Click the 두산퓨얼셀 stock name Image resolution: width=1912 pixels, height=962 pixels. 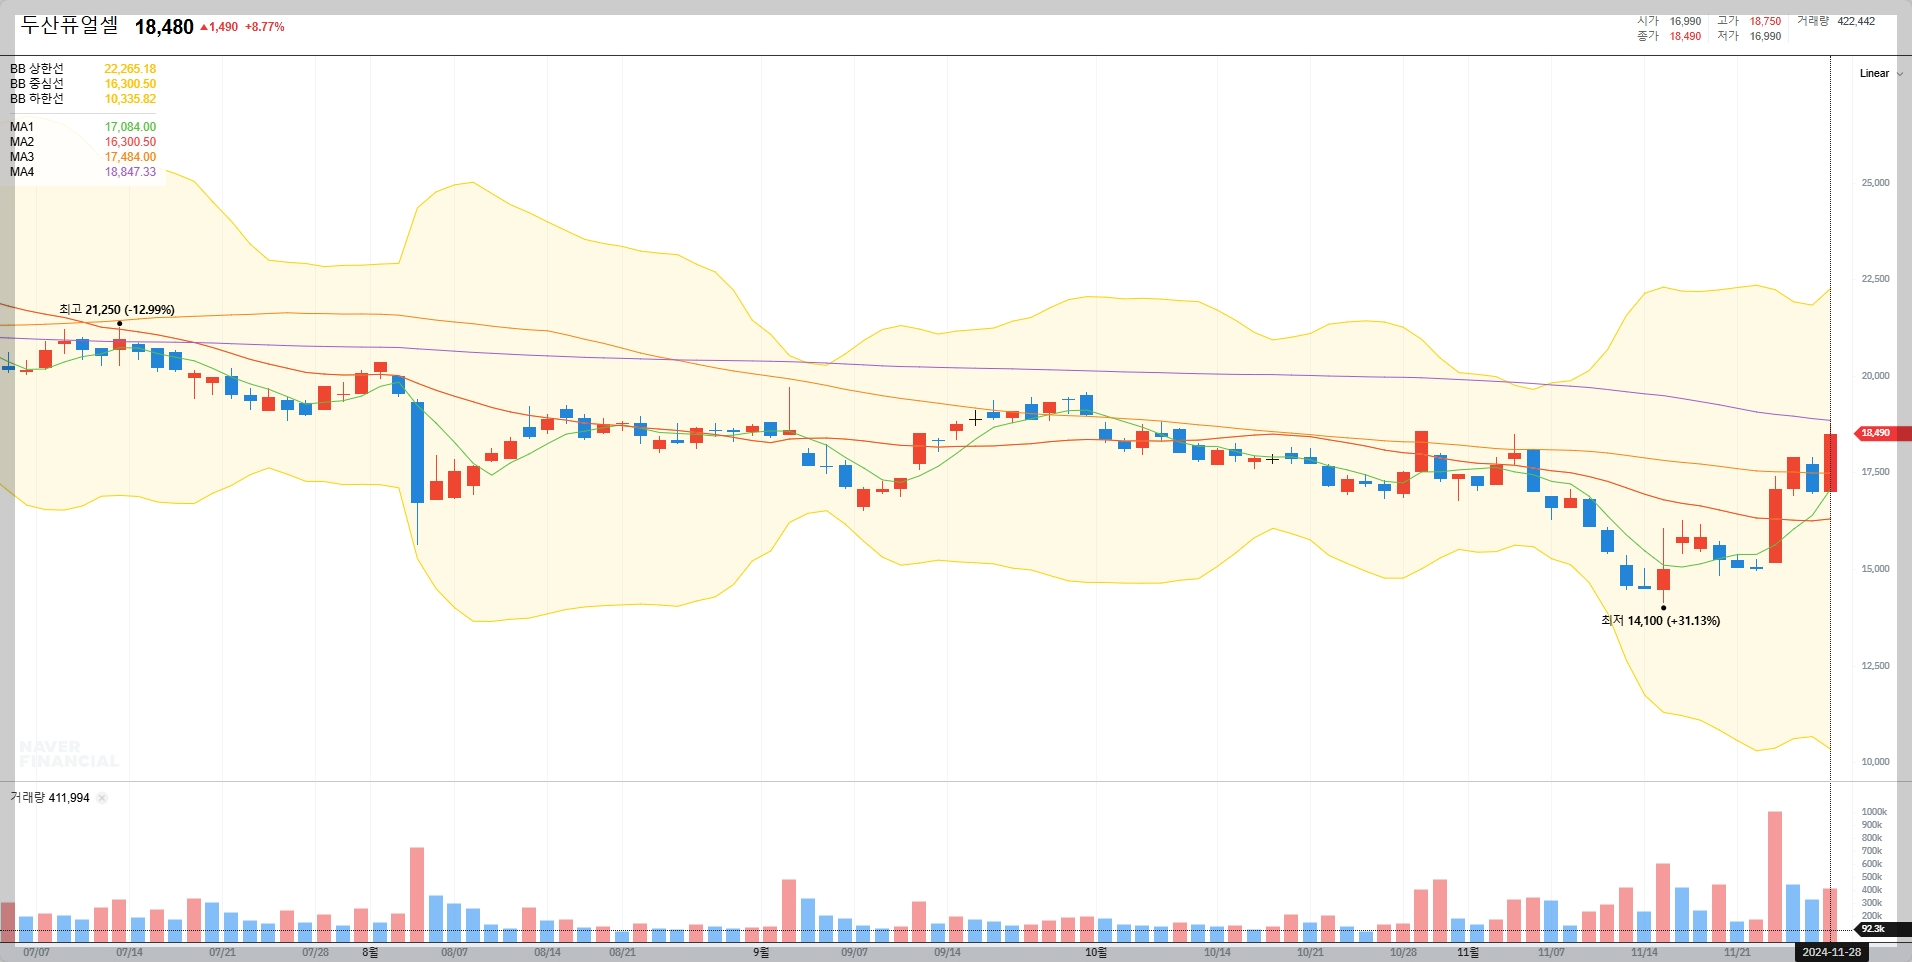[x=70, y=26]
